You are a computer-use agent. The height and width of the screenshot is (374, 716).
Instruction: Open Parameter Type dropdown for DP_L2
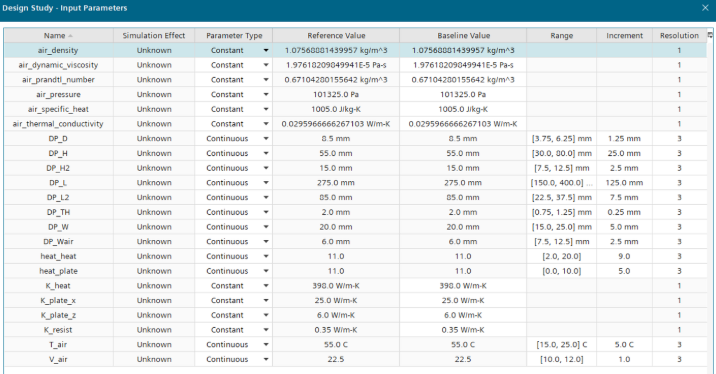click(x=266, y=197)
